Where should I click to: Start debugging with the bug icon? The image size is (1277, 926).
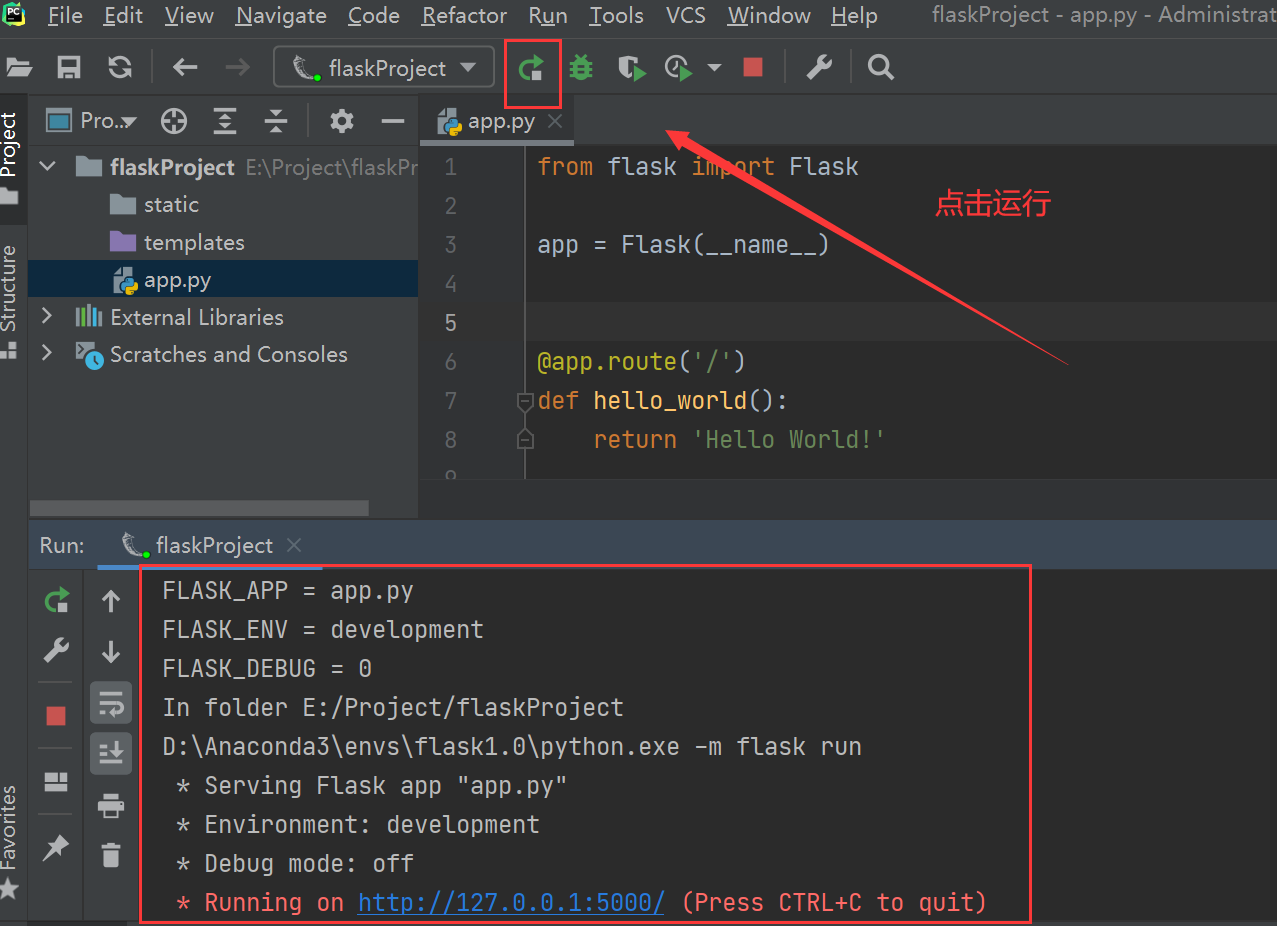[x=581, y=68]
